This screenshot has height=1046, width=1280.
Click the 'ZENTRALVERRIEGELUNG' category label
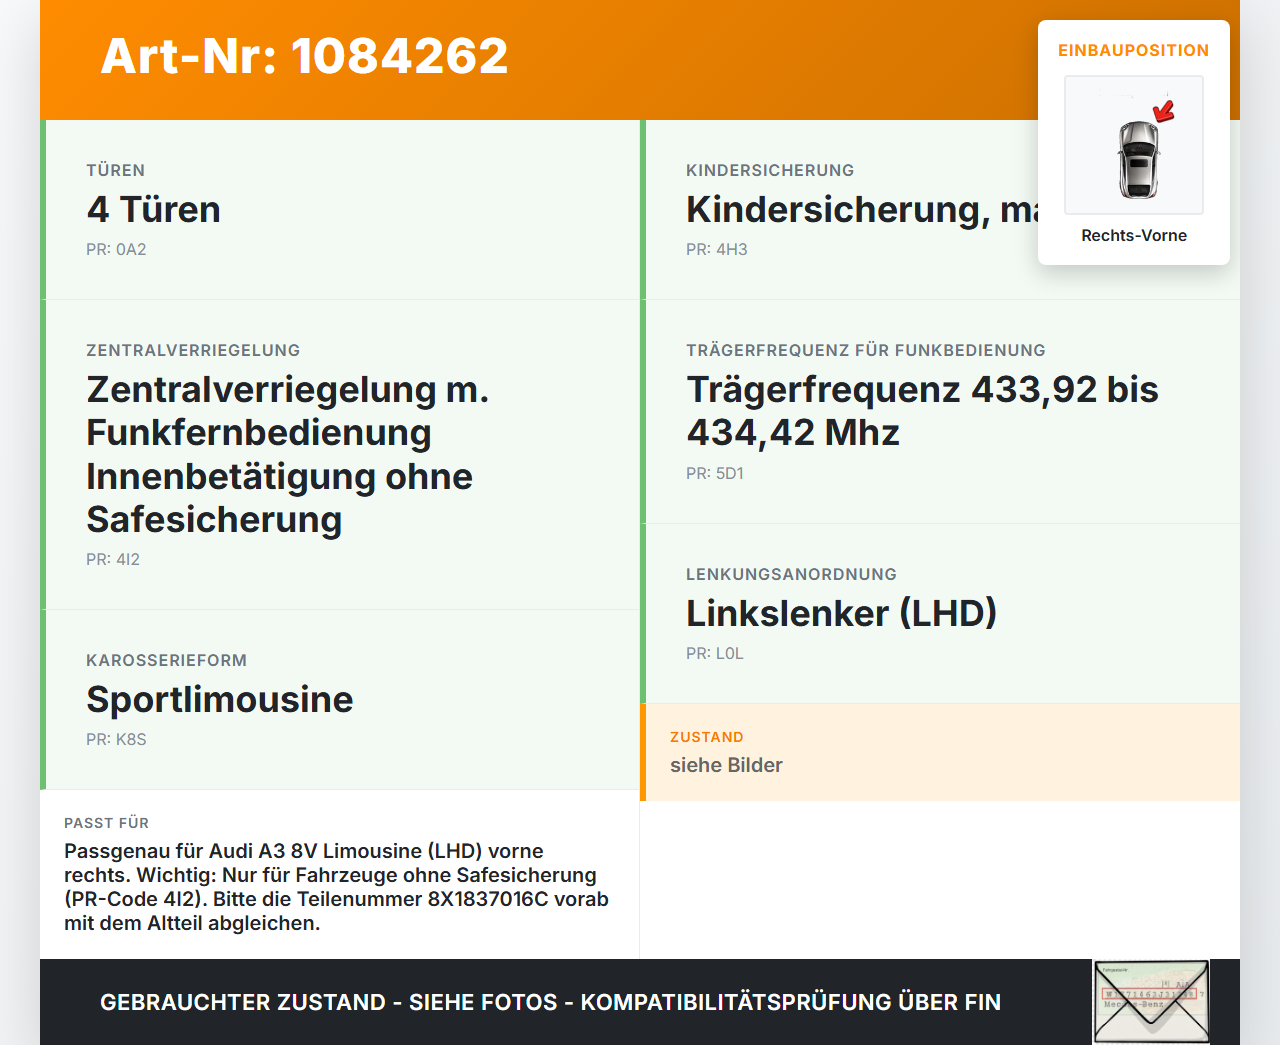[x=193, y=350]
